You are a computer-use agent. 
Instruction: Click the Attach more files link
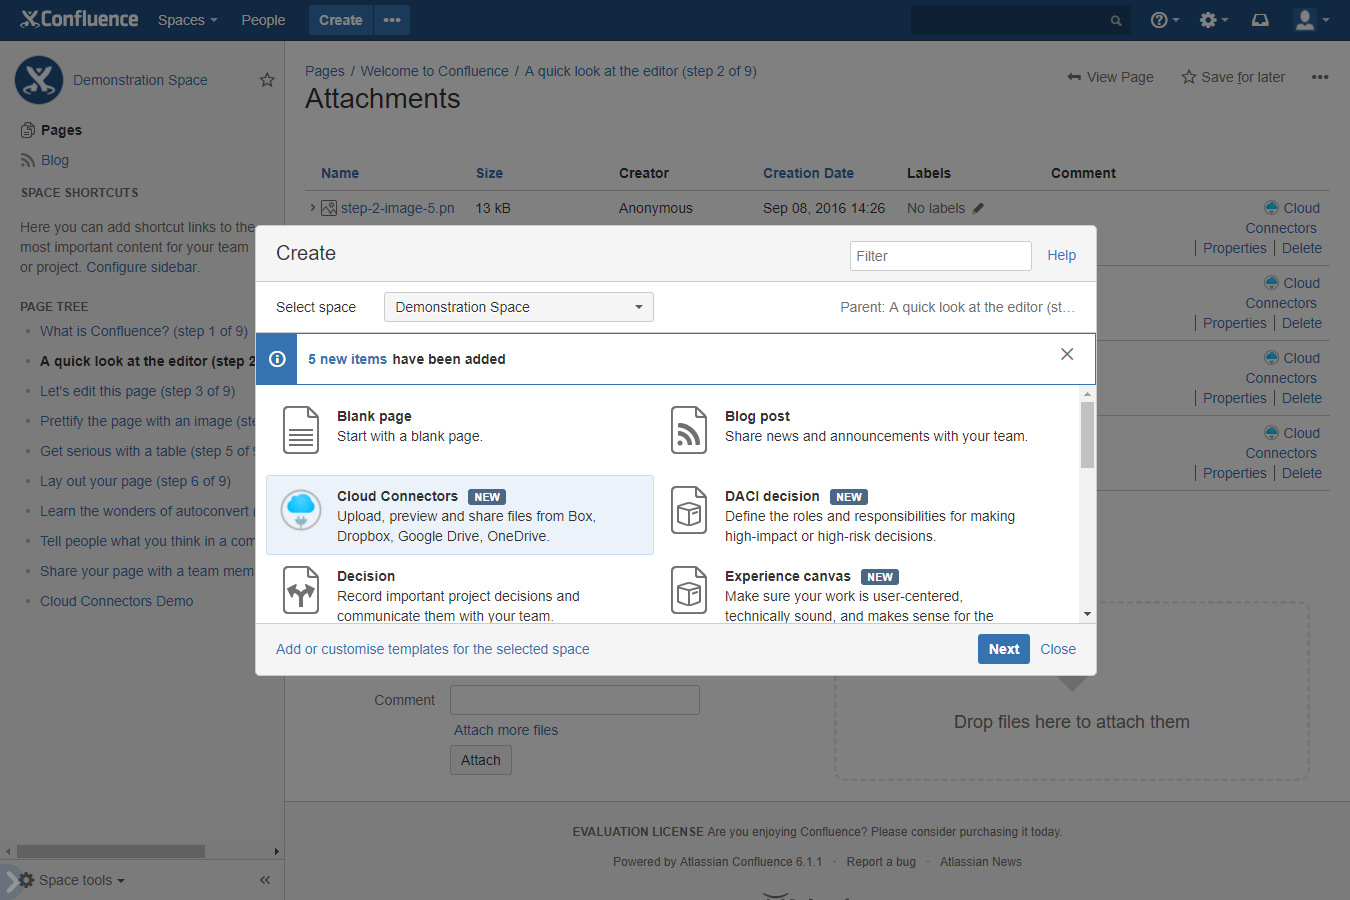(x=506, y=730)
